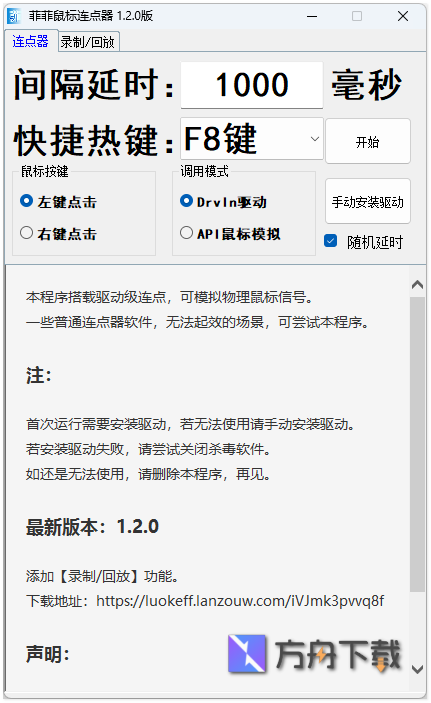Click the scrollbar down arrow
The width and height of the screenshot is (431, 703).
(x=418, y=669)
